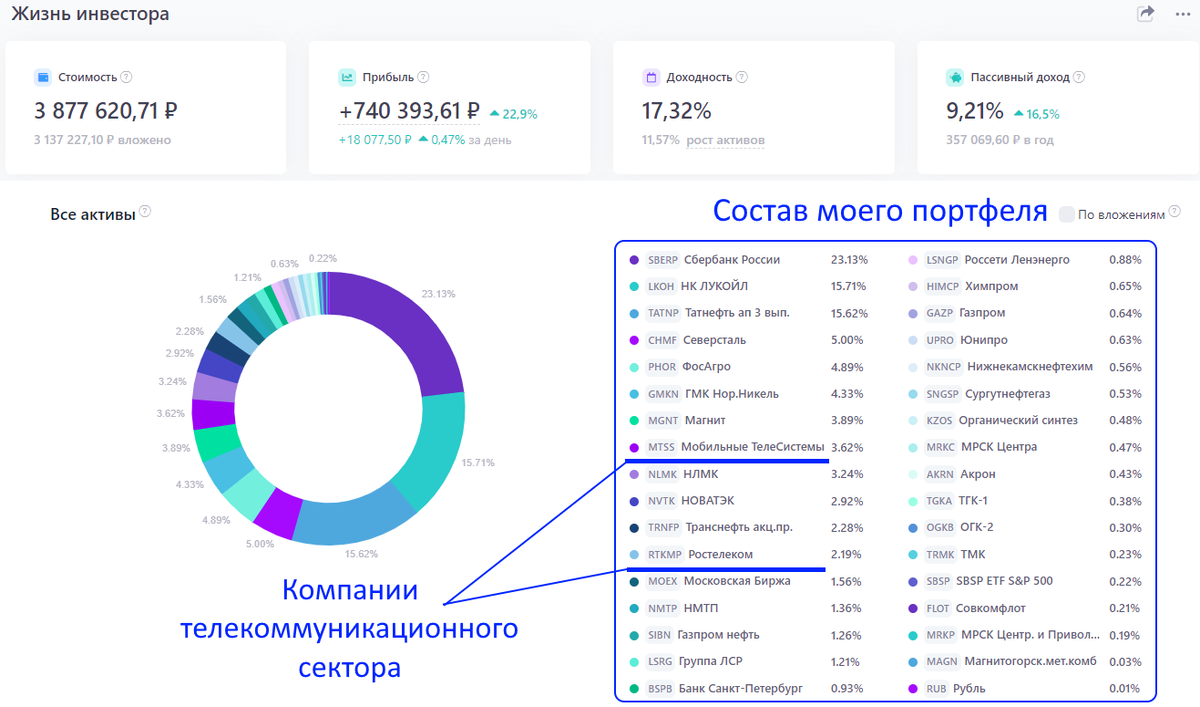
Task: Click the Жизнь инвестора page title
Action: [90, 14]
